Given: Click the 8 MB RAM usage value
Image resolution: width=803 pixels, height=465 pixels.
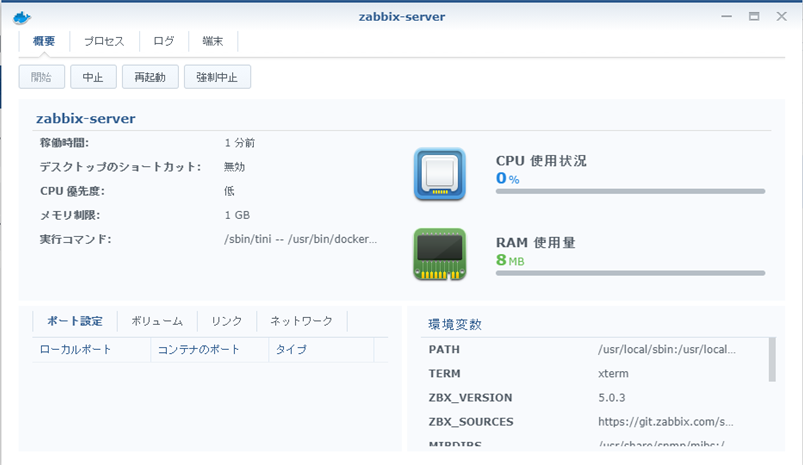Looking at the screenshot, I should coord(510,260).
